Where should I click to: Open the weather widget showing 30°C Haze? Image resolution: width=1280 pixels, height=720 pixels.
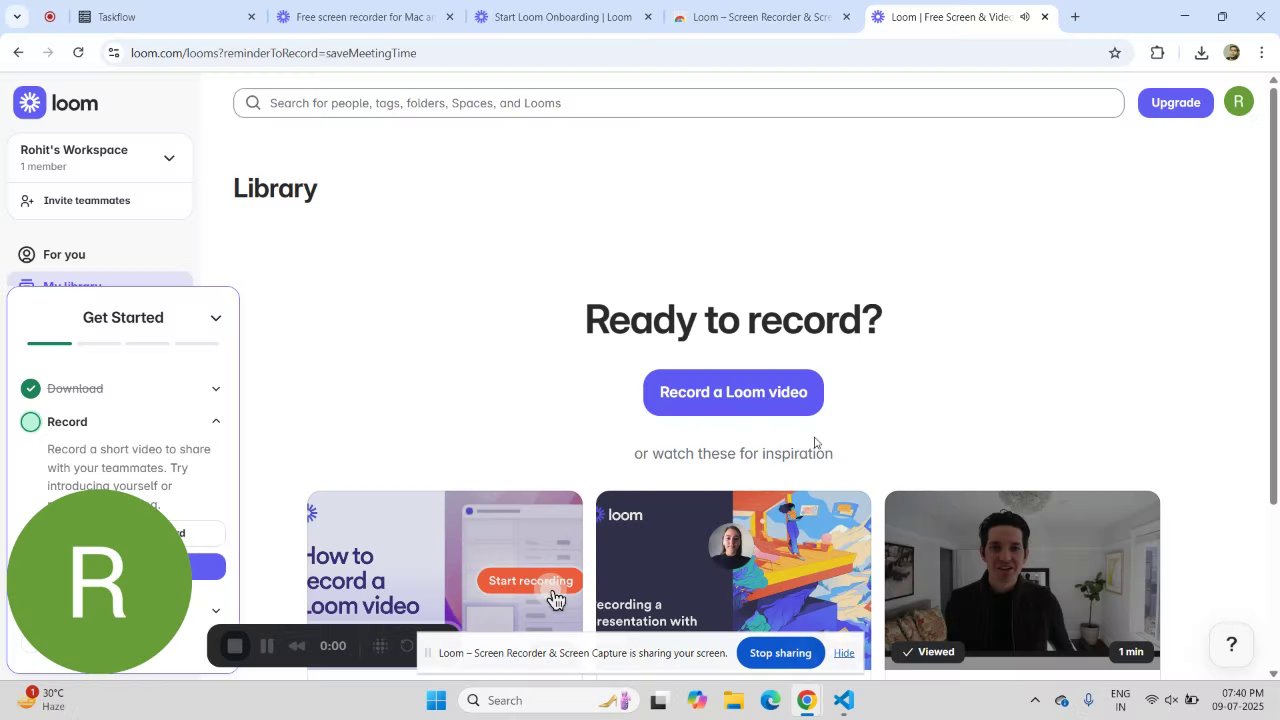pos(42,700)
